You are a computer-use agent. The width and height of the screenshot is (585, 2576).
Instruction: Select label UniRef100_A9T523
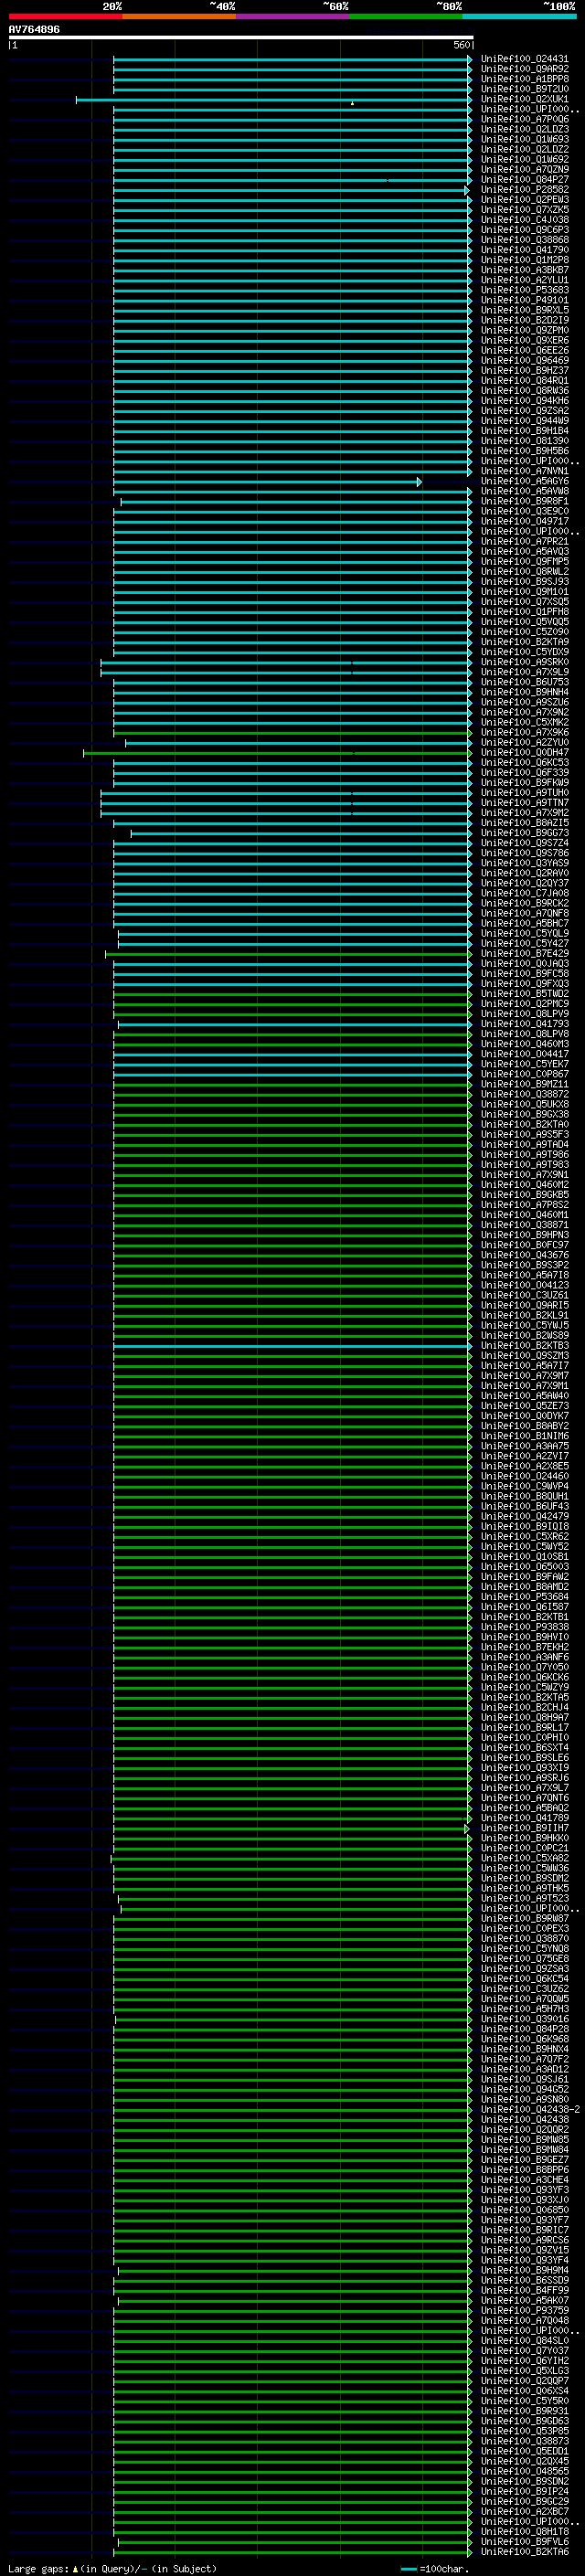click(x=524, y=1898)
